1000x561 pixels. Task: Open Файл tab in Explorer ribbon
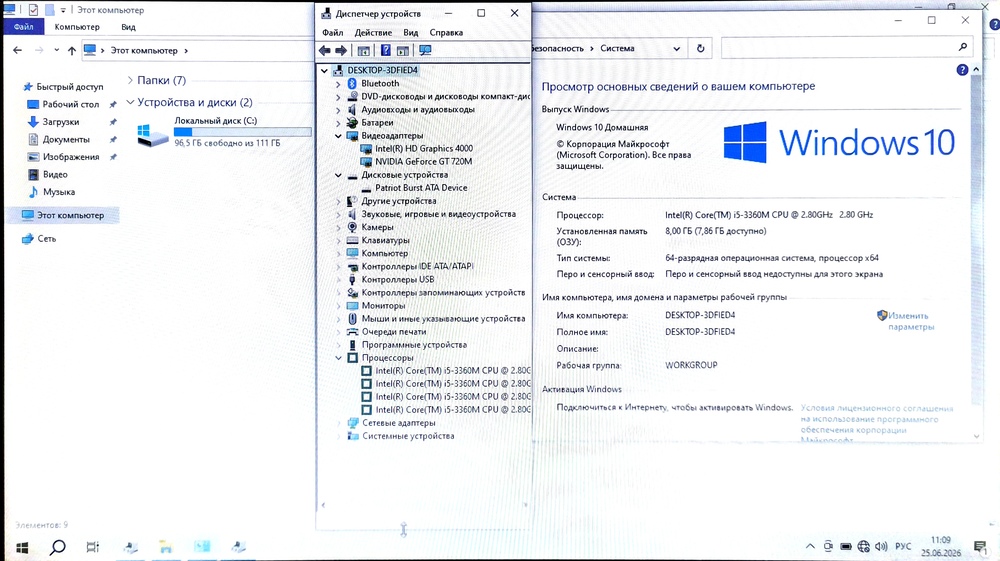(x=24, y=27)
